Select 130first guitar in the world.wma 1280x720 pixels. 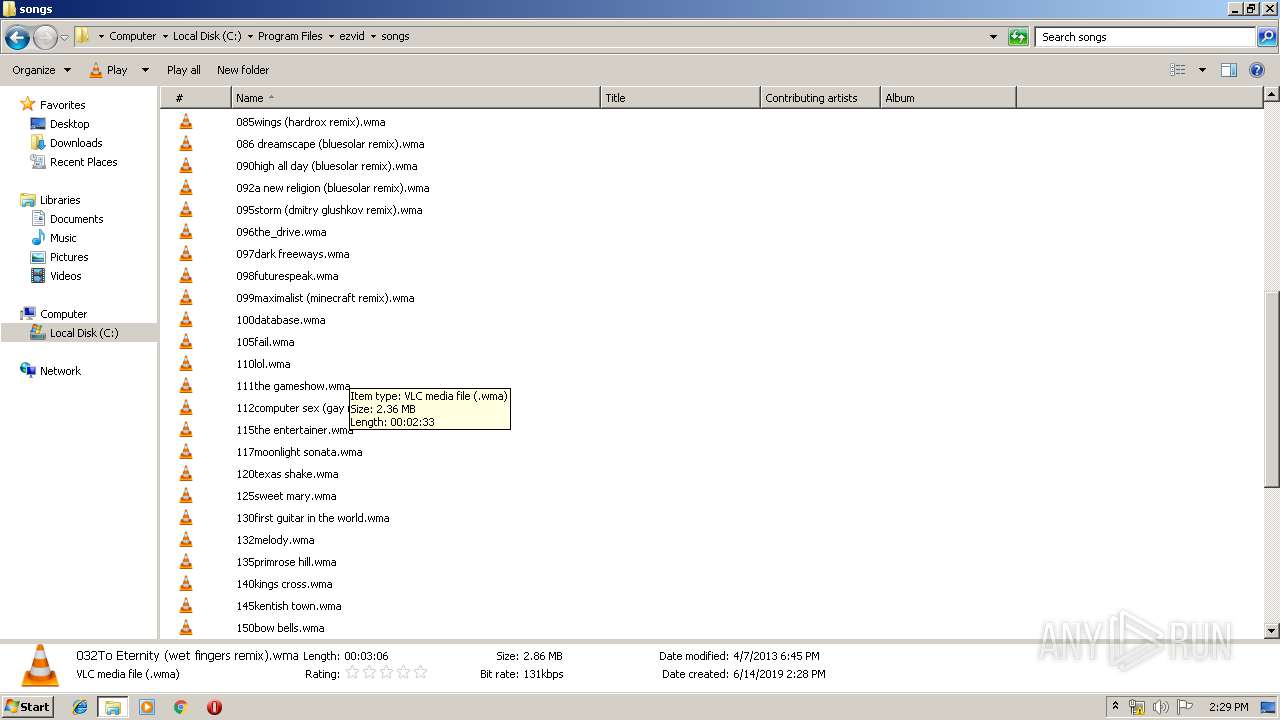tap(312, 518)
